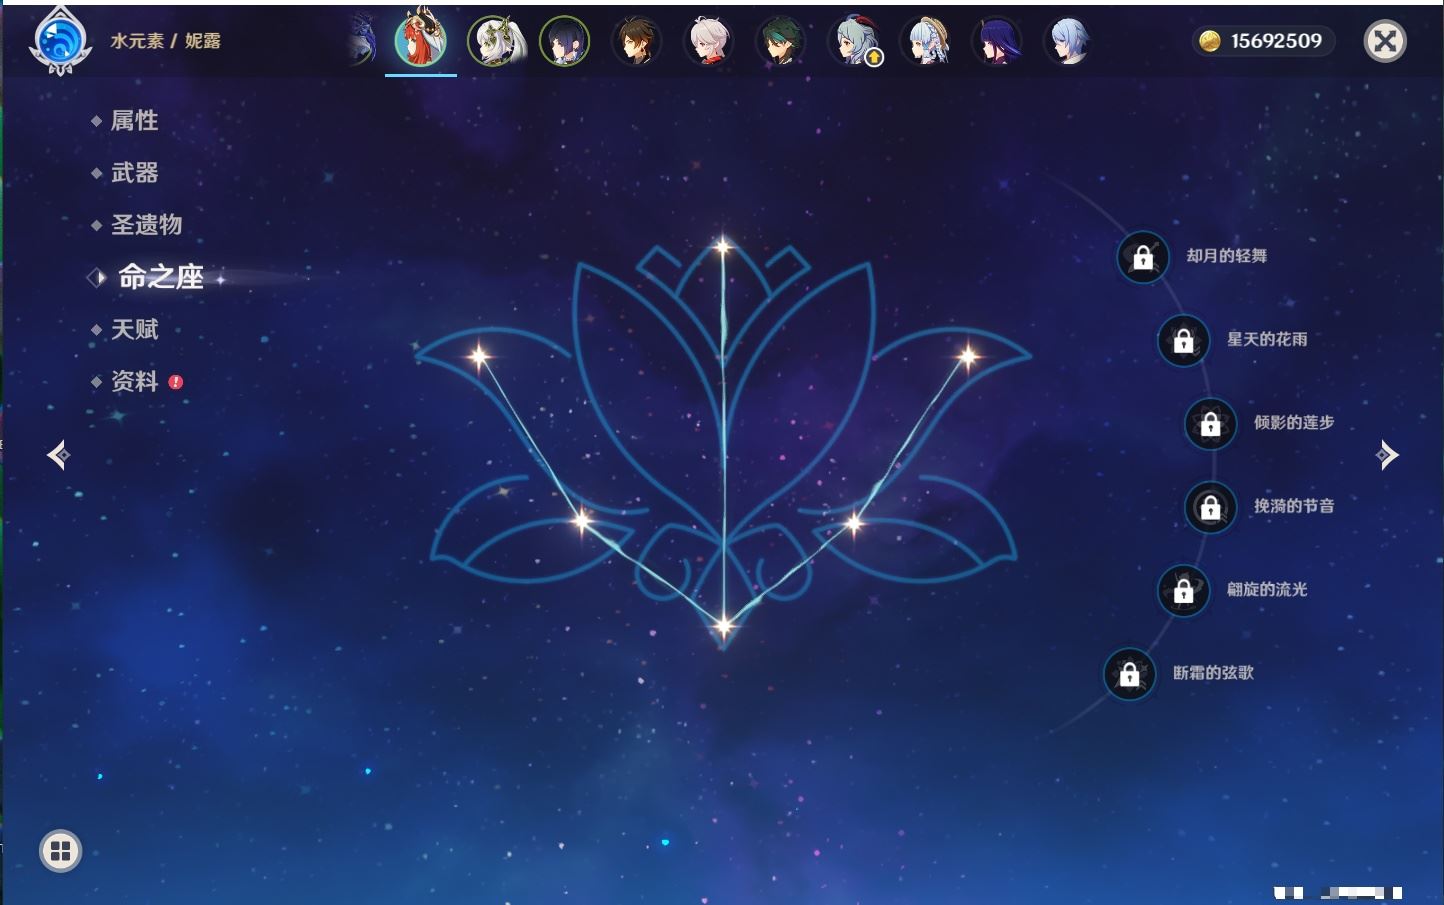The image size is (1444, 905).
Task: Click the 翩旋的流光 label
Action: [1267, 589]
